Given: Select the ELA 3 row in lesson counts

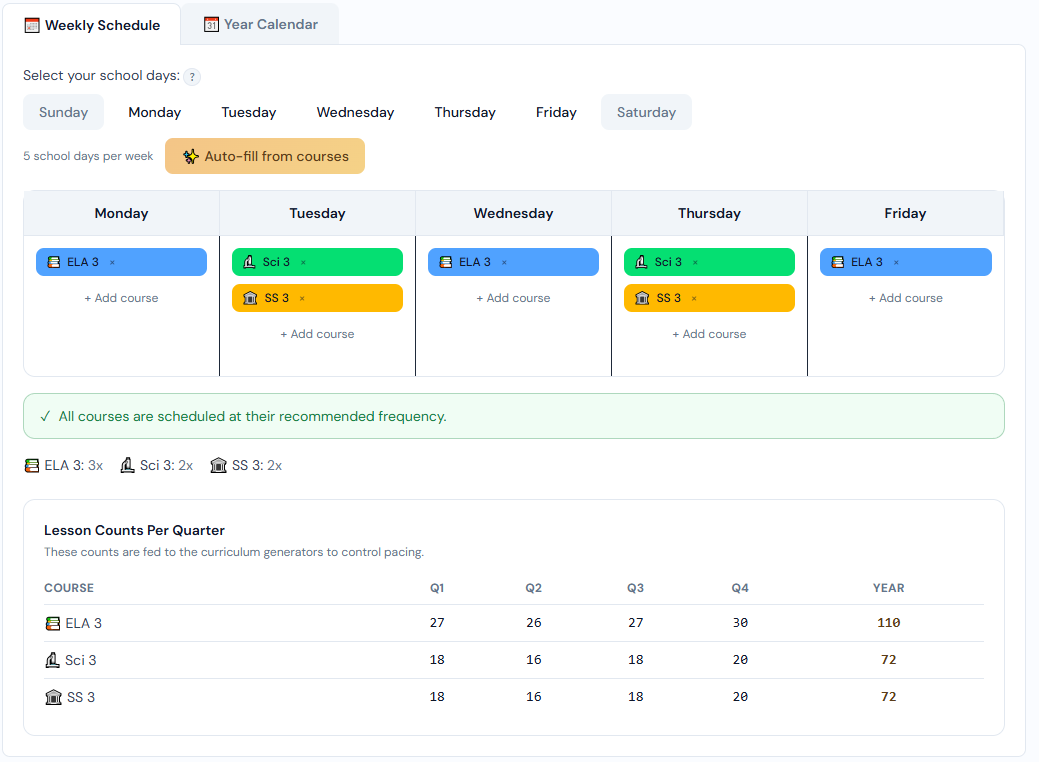Looking at the screenshot, I should [x=84, y=624].
